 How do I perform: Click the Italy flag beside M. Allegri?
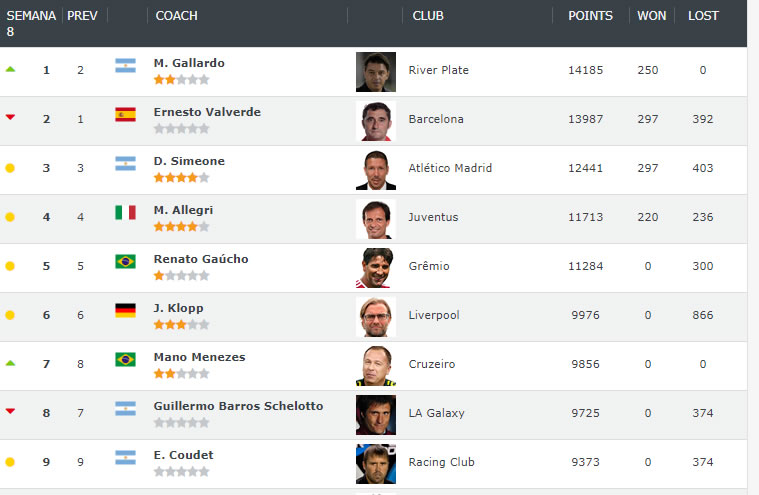point(125,212)
